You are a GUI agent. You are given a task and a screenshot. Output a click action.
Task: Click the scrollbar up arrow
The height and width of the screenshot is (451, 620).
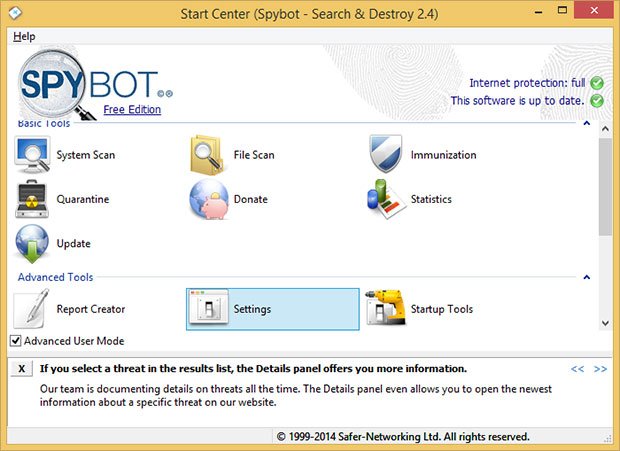pos(605,129)
